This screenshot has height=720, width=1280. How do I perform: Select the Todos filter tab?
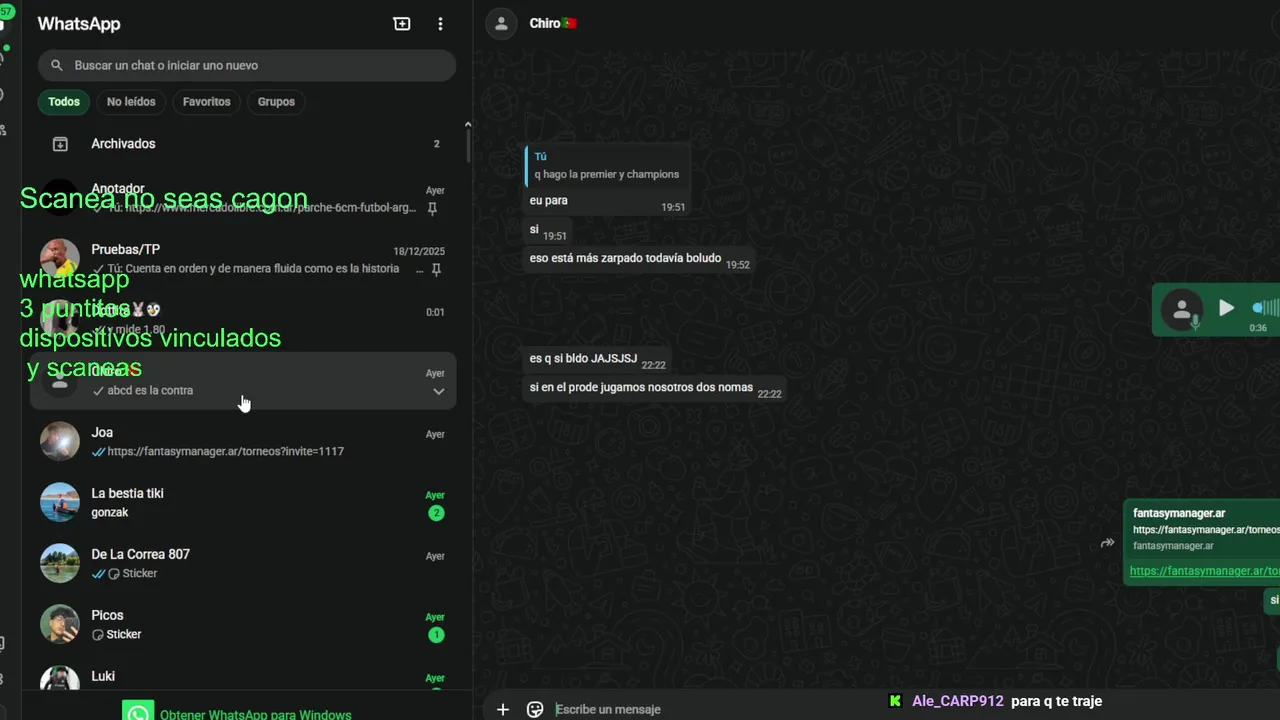tap(64, 102)
